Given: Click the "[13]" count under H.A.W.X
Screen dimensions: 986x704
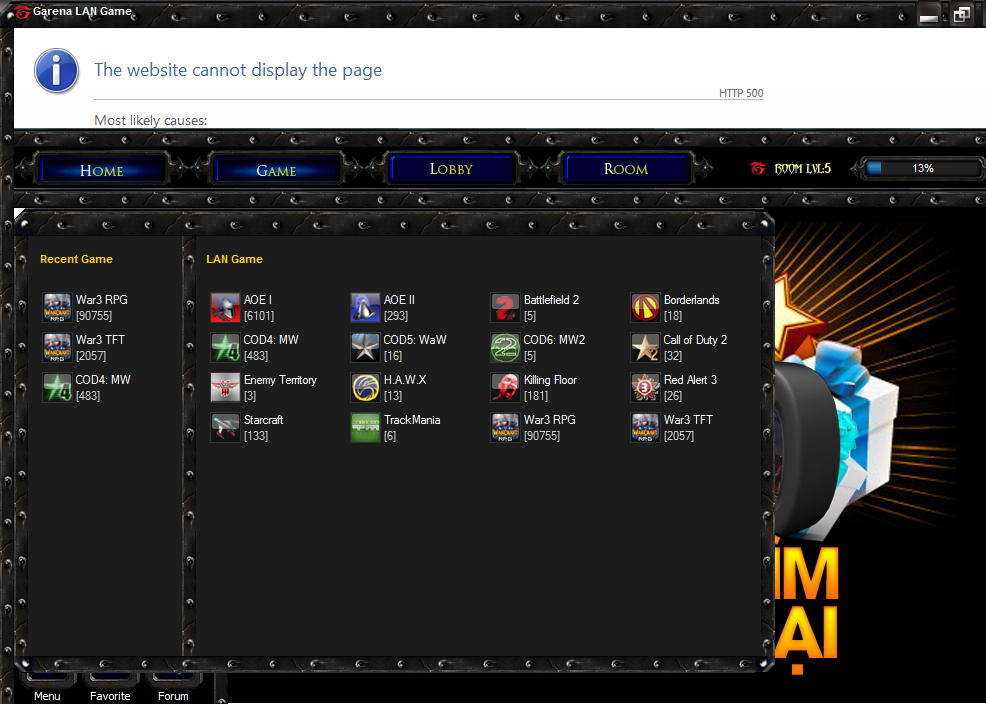Looking at the screenshot, I should coord(393,396).
